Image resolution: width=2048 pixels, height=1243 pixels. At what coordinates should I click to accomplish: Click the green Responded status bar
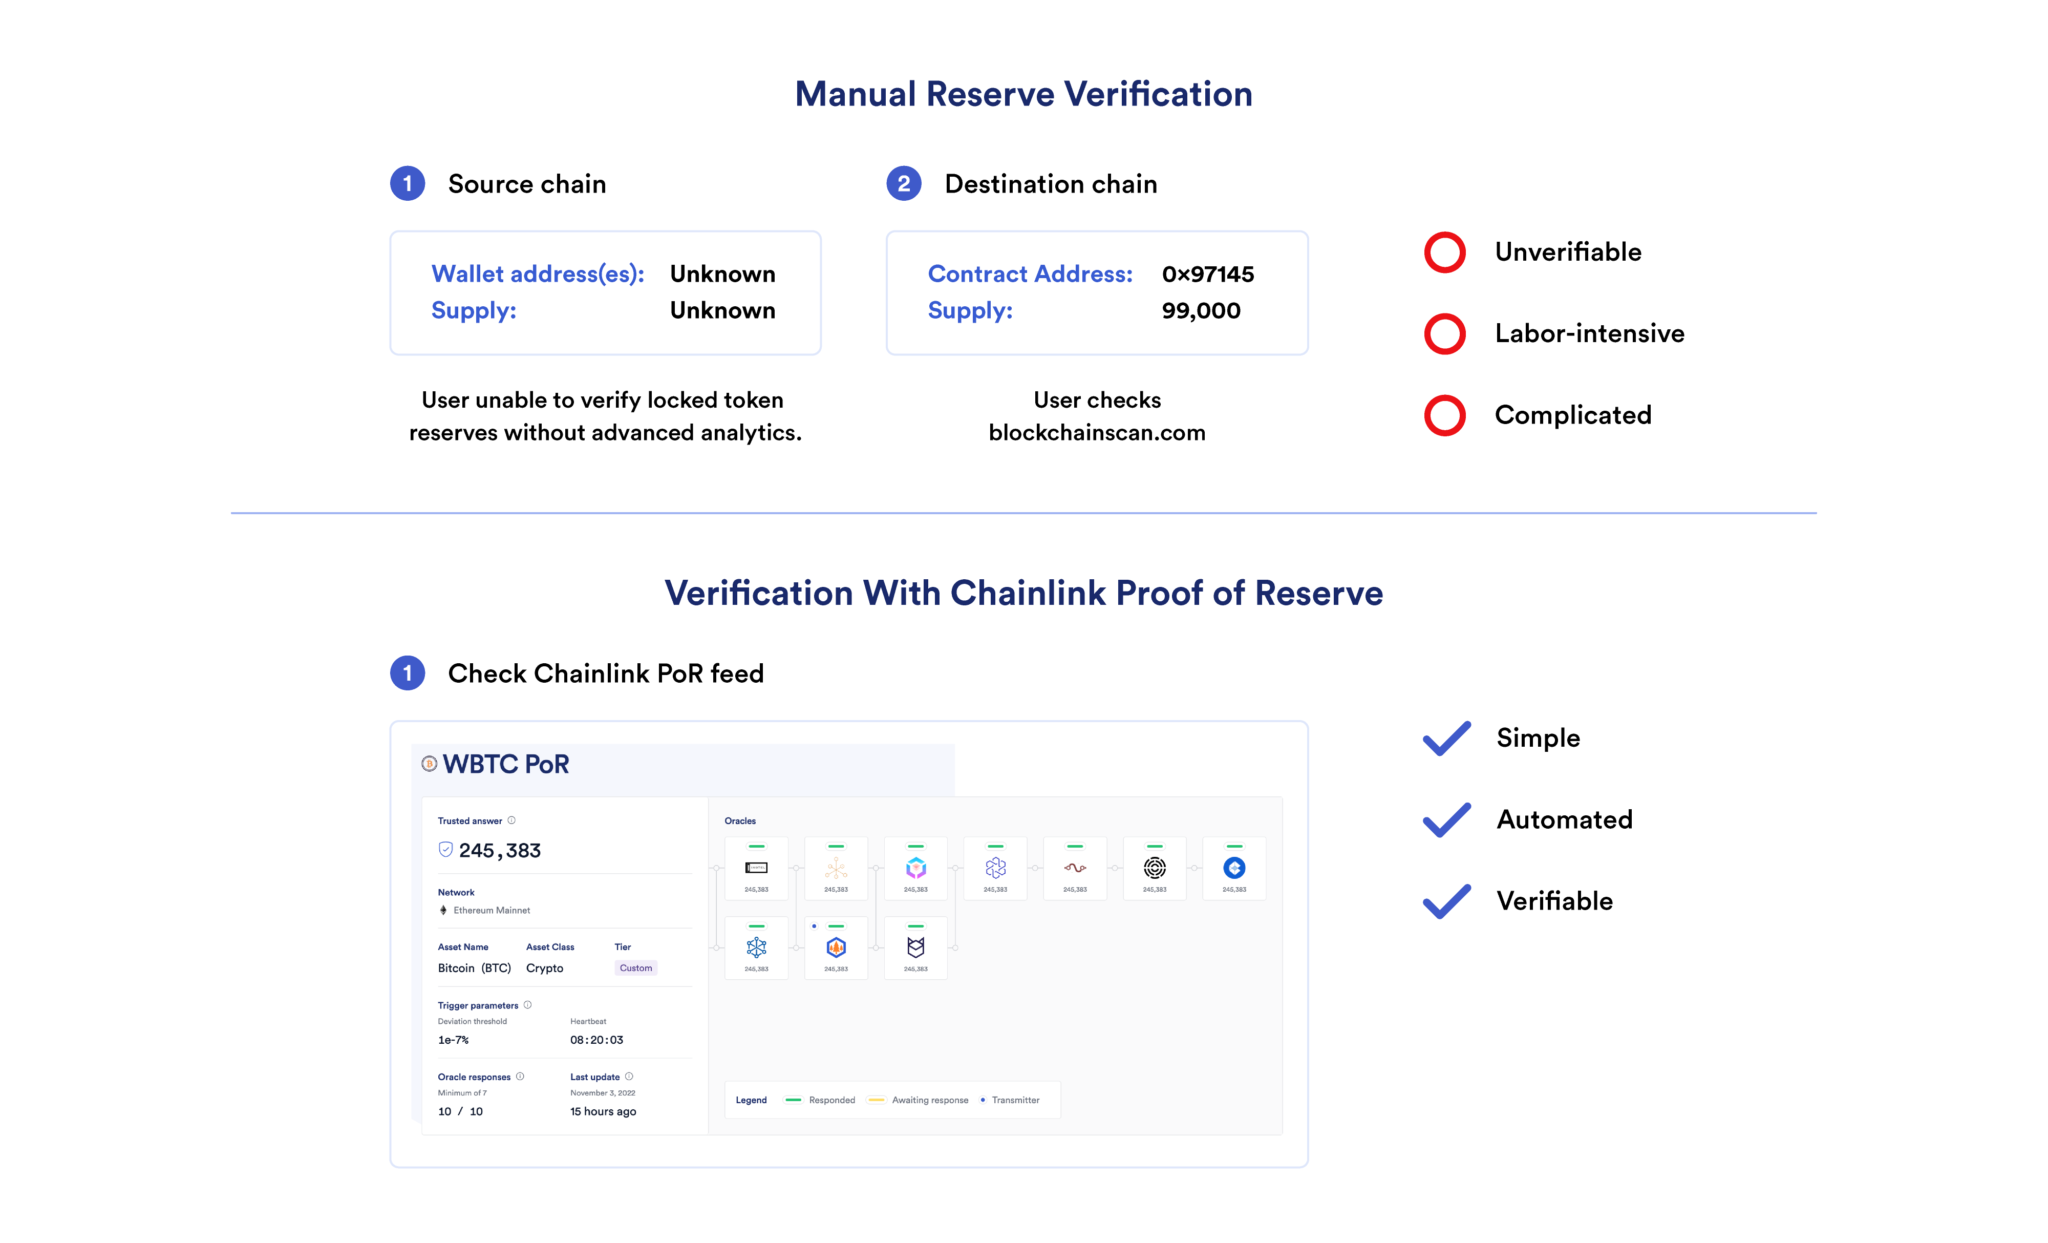[x=795, y=1100]
